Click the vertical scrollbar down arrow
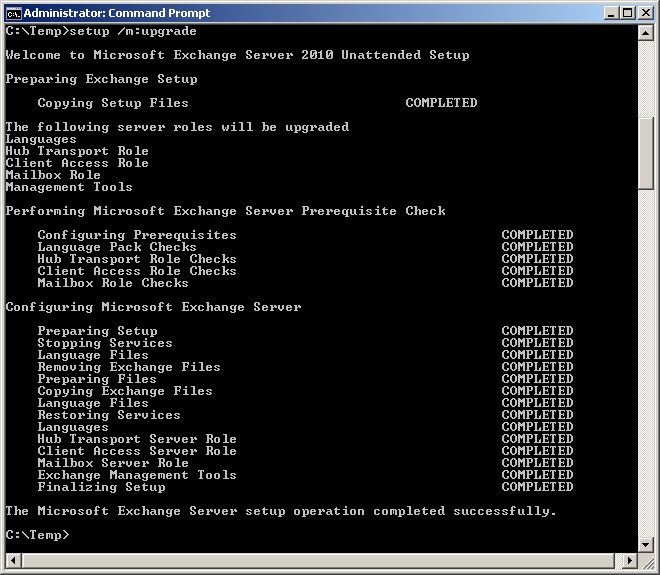The width and height of the screenshot is (660, 575). pos(646,545)
